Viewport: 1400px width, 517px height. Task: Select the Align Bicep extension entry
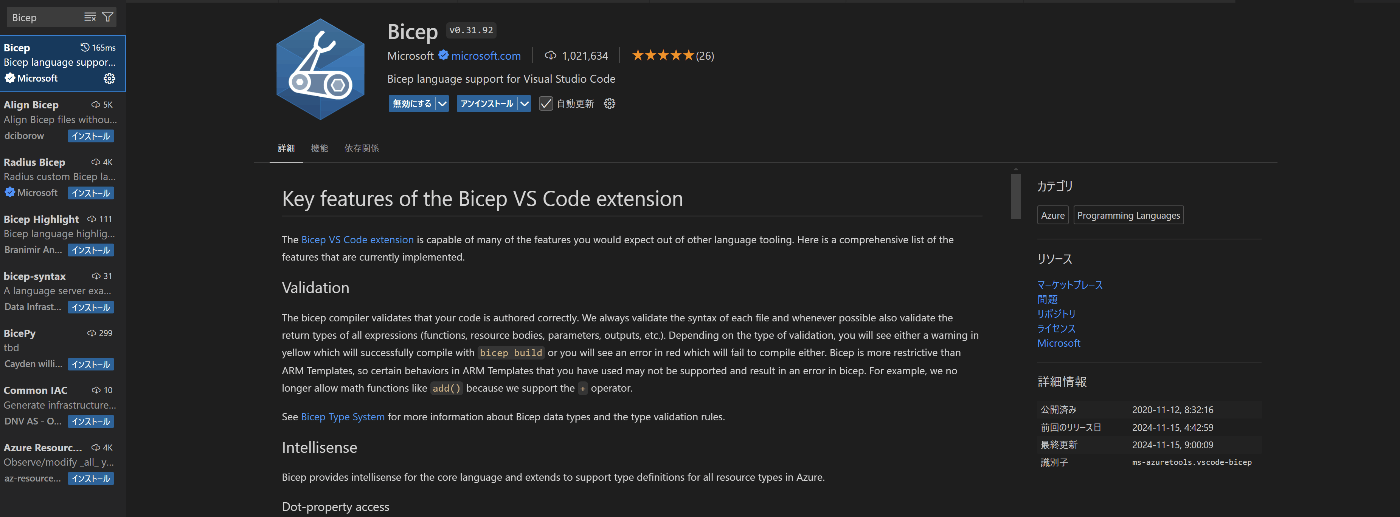tap(63, 119)
